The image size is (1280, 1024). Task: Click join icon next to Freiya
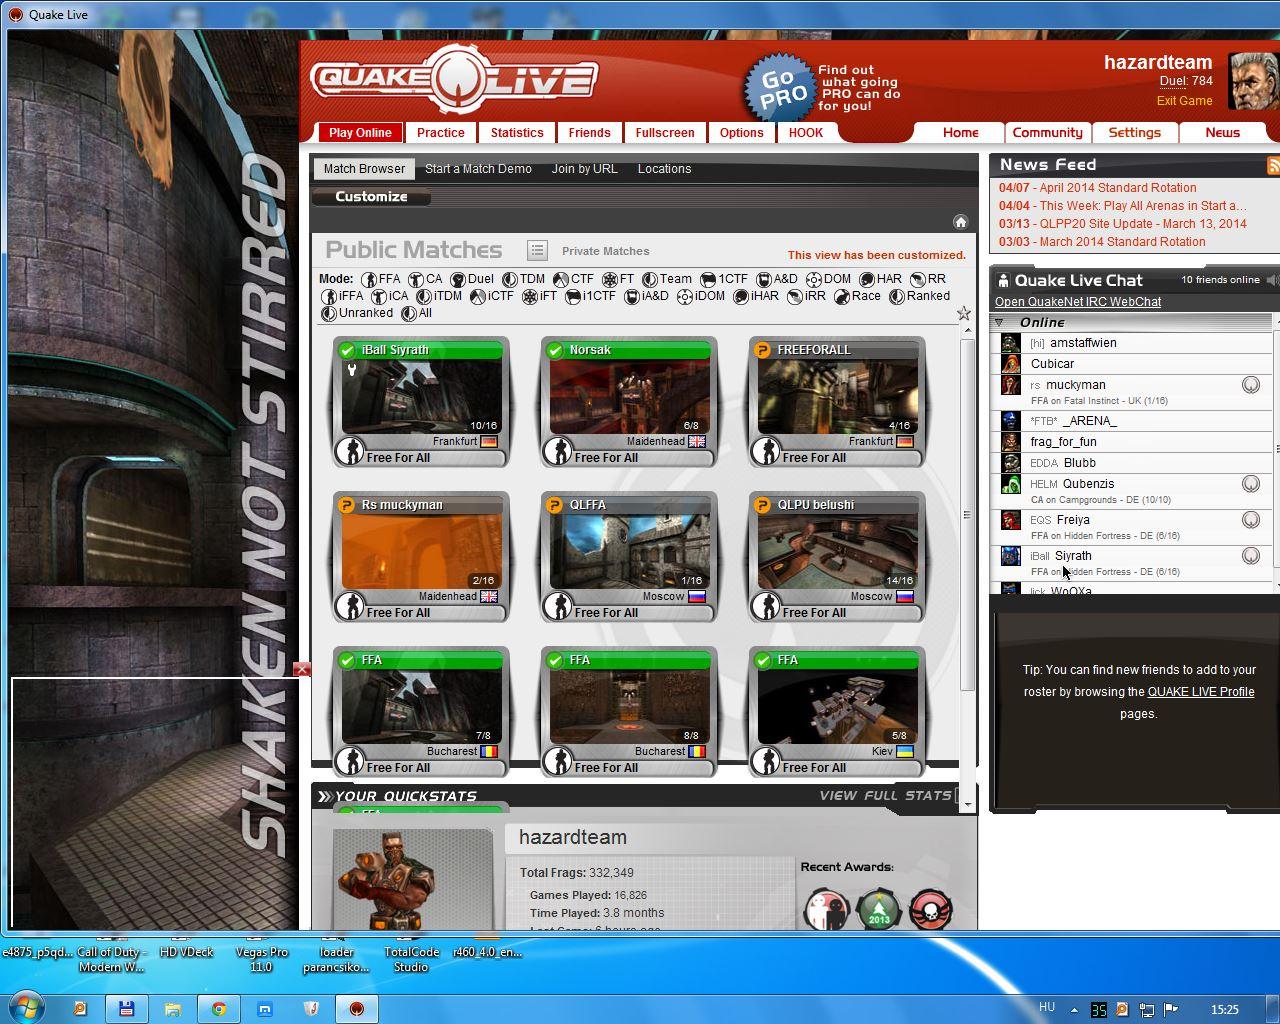pos(1251,520)
